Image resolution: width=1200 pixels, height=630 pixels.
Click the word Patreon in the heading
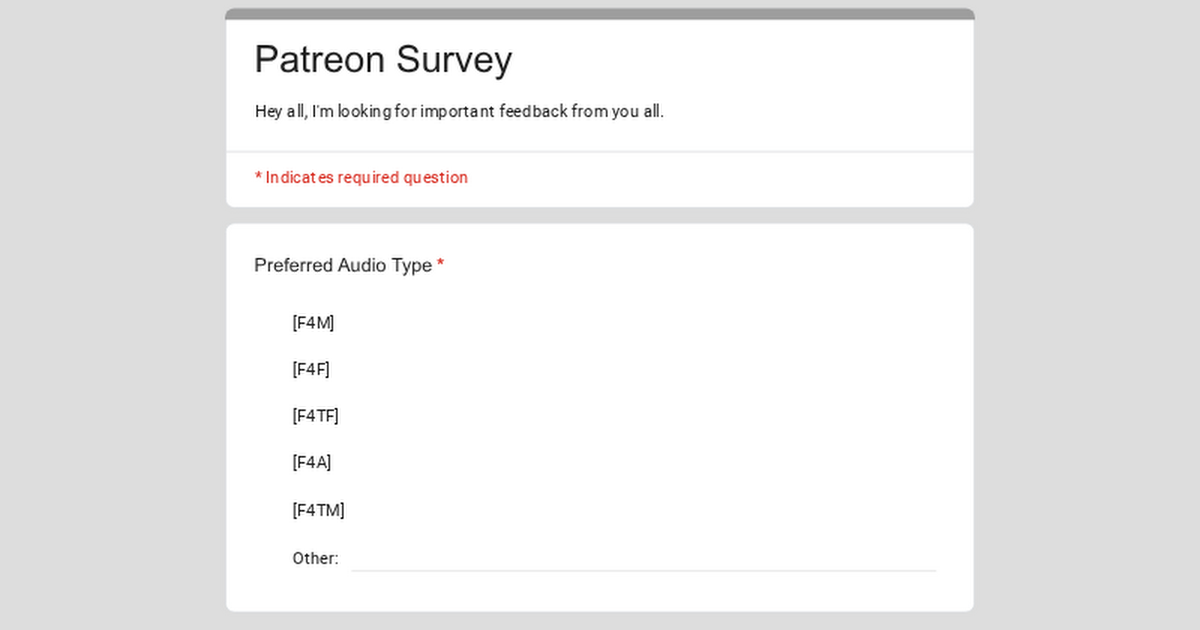tap(320, 59)
